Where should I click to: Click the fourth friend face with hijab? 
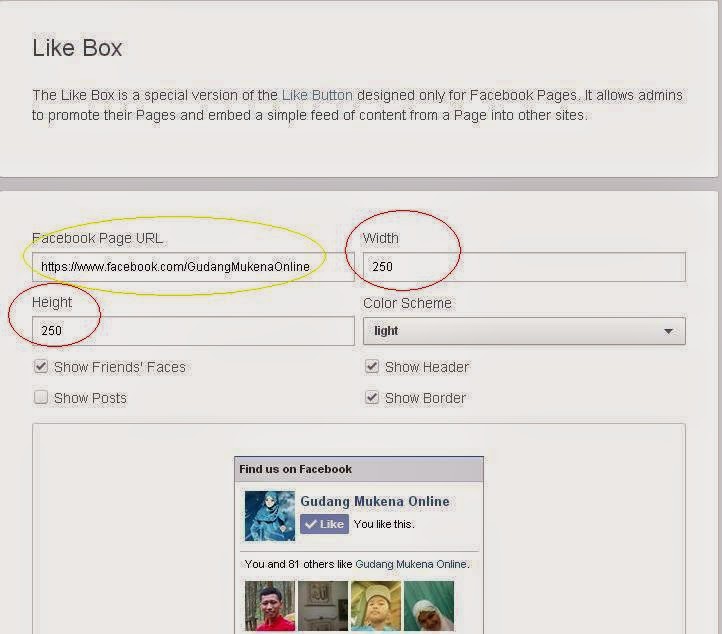pos(429,605)
